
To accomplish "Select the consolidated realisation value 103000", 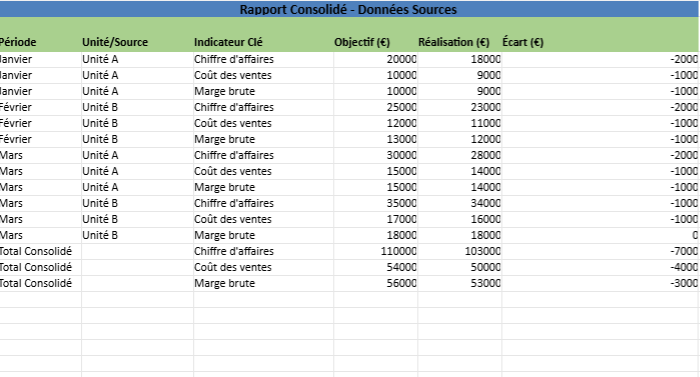I will click(x=459, y=251).
